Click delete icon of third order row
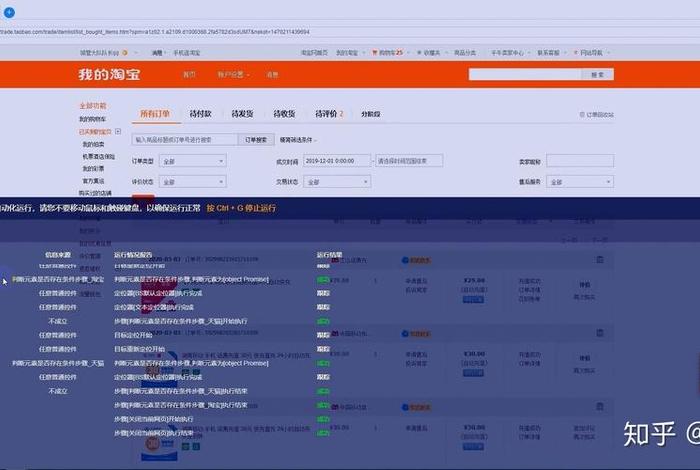Viewport: 700px width, 470px height. [x=600, y=406]
